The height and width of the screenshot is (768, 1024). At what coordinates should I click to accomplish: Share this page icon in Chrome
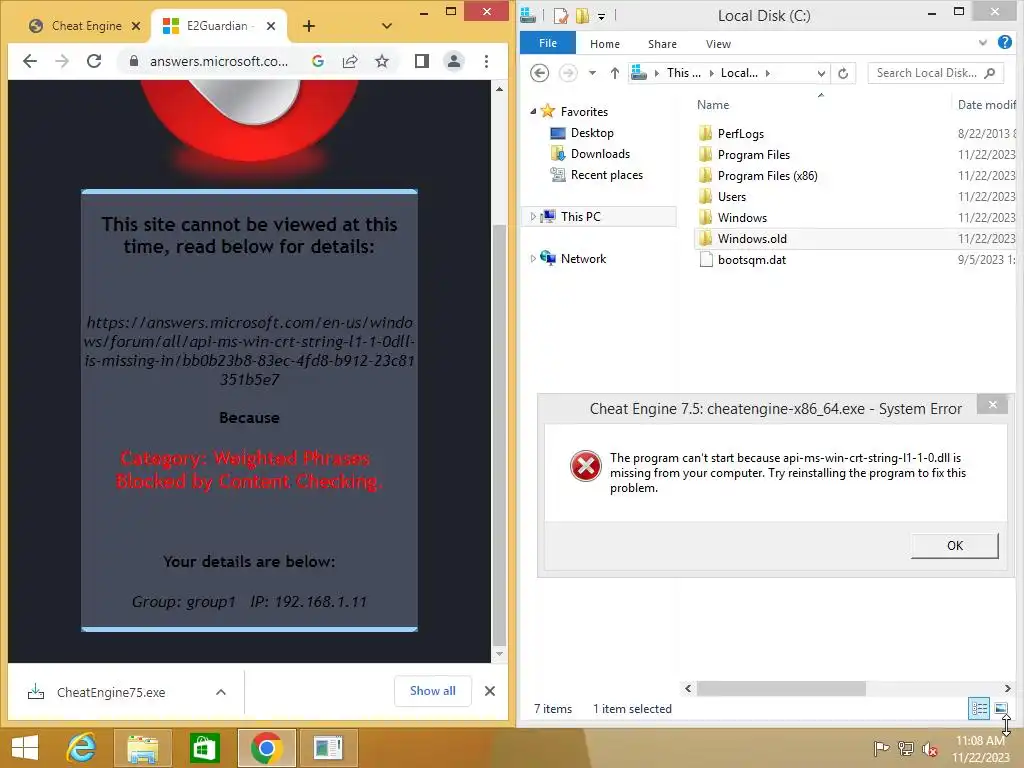click(350, 61)
